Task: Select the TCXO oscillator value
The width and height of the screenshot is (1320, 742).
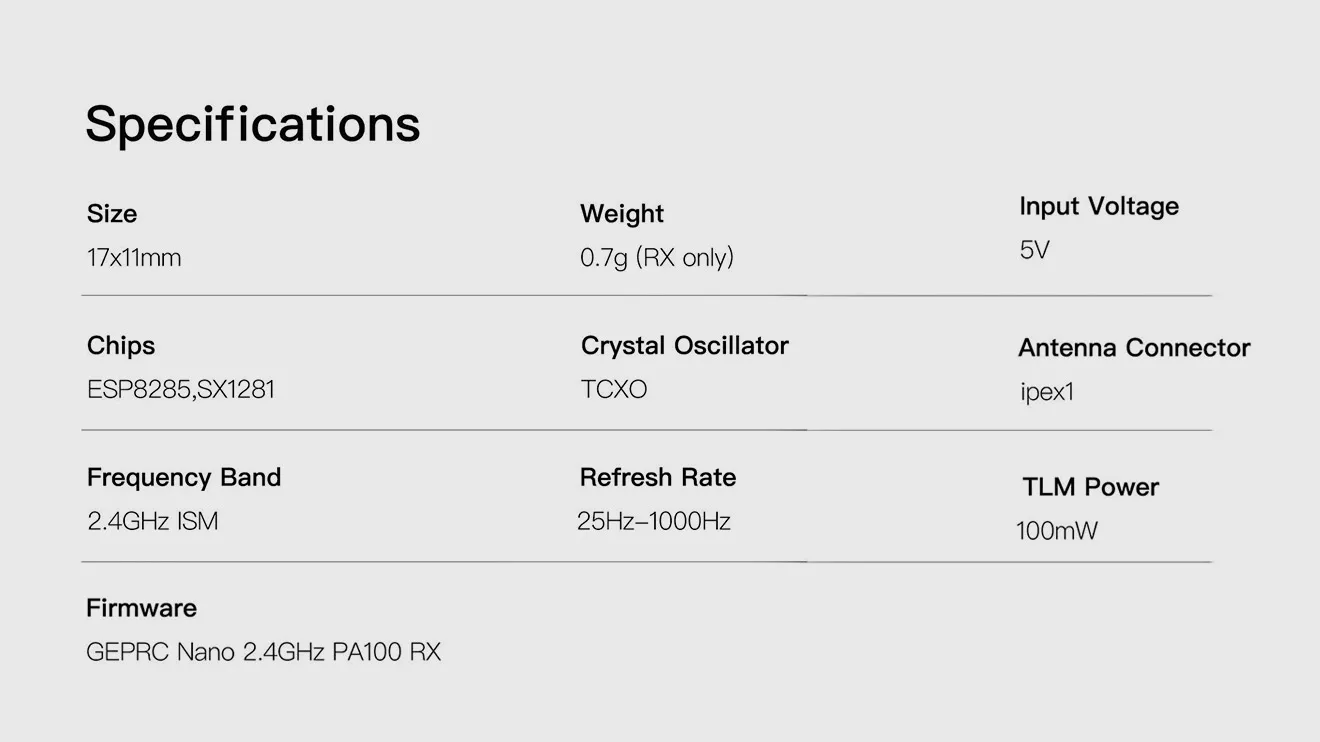Action: 614,389
